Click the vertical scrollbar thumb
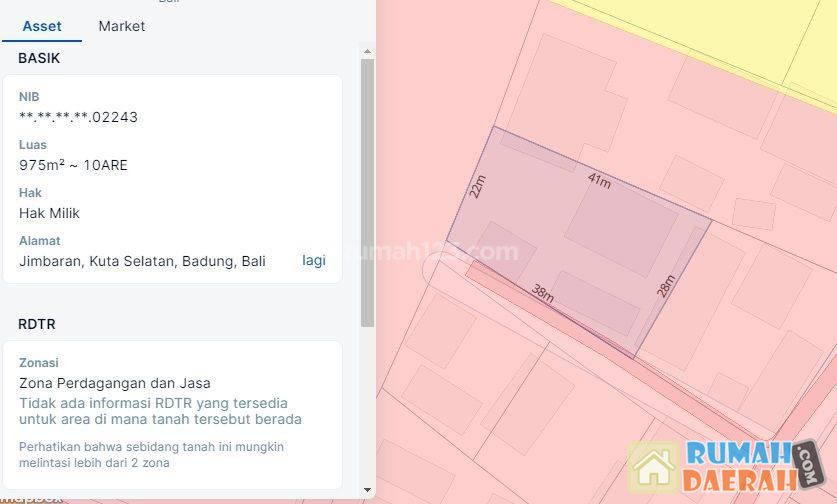 (367, 192)
